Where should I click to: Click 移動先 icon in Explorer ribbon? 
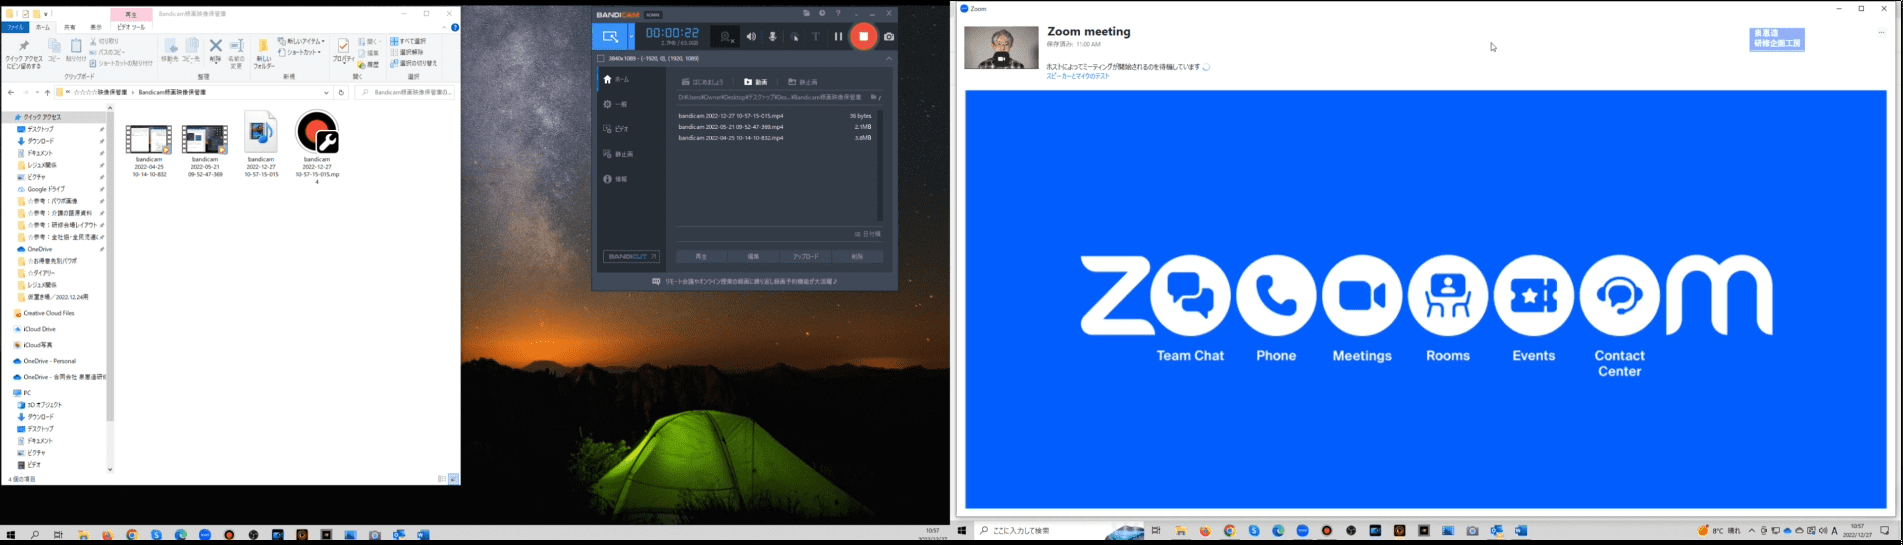coord(170,51)
